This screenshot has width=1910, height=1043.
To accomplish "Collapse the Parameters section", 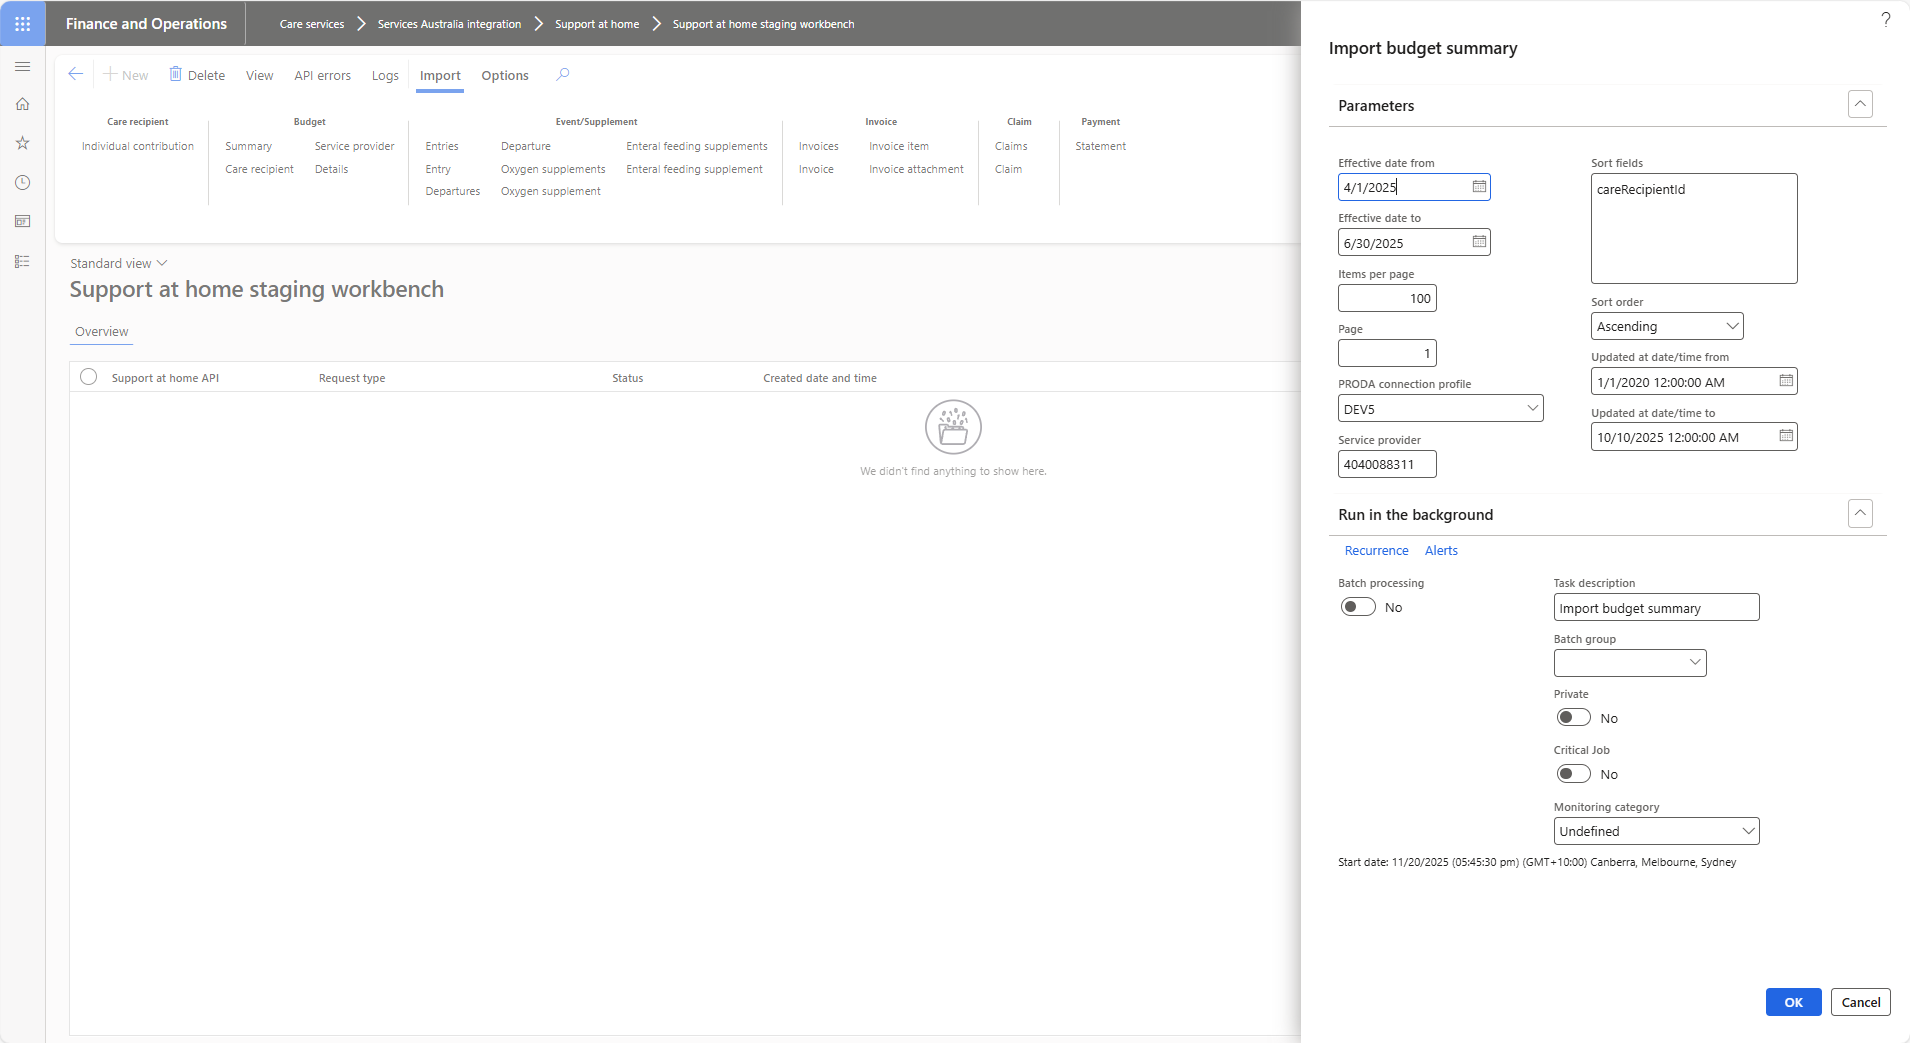I will [x=1859, y=105].
